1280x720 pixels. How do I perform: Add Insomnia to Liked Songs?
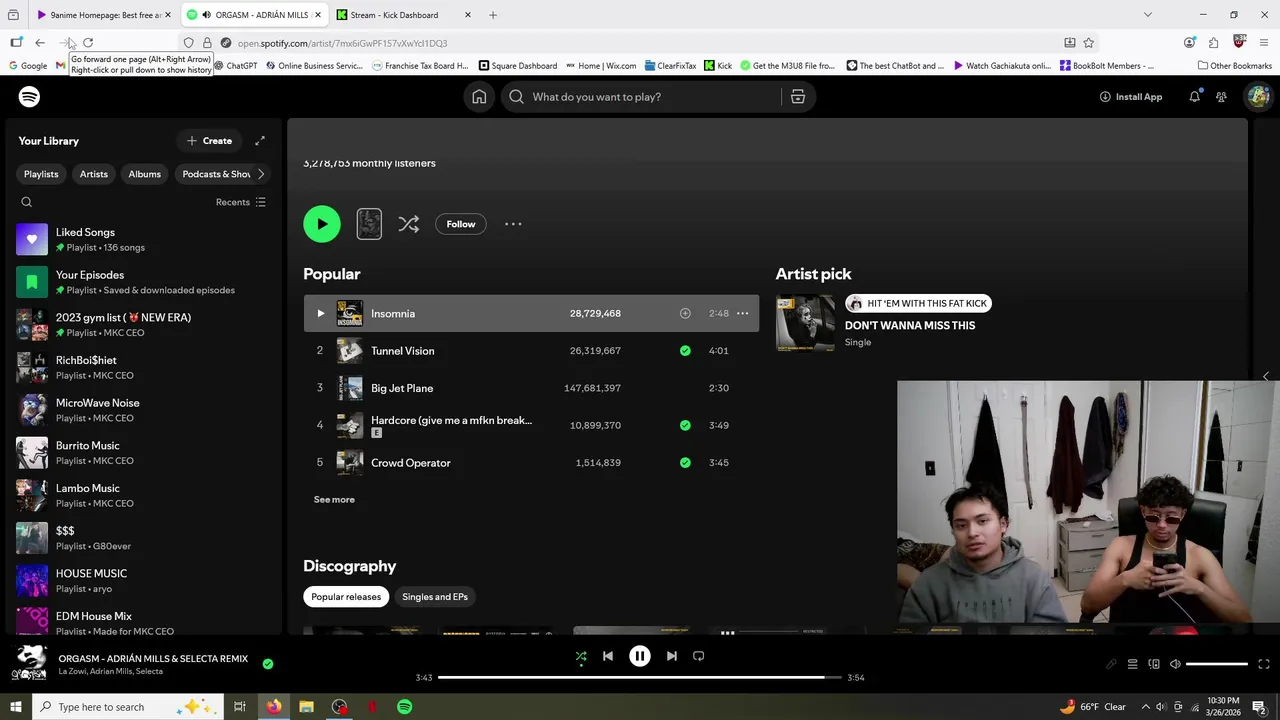coord(685,314)
